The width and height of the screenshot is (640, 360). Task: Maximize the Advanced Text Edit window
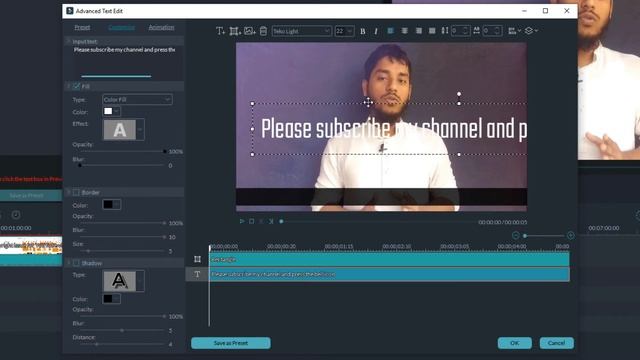(x=545, y=11)
